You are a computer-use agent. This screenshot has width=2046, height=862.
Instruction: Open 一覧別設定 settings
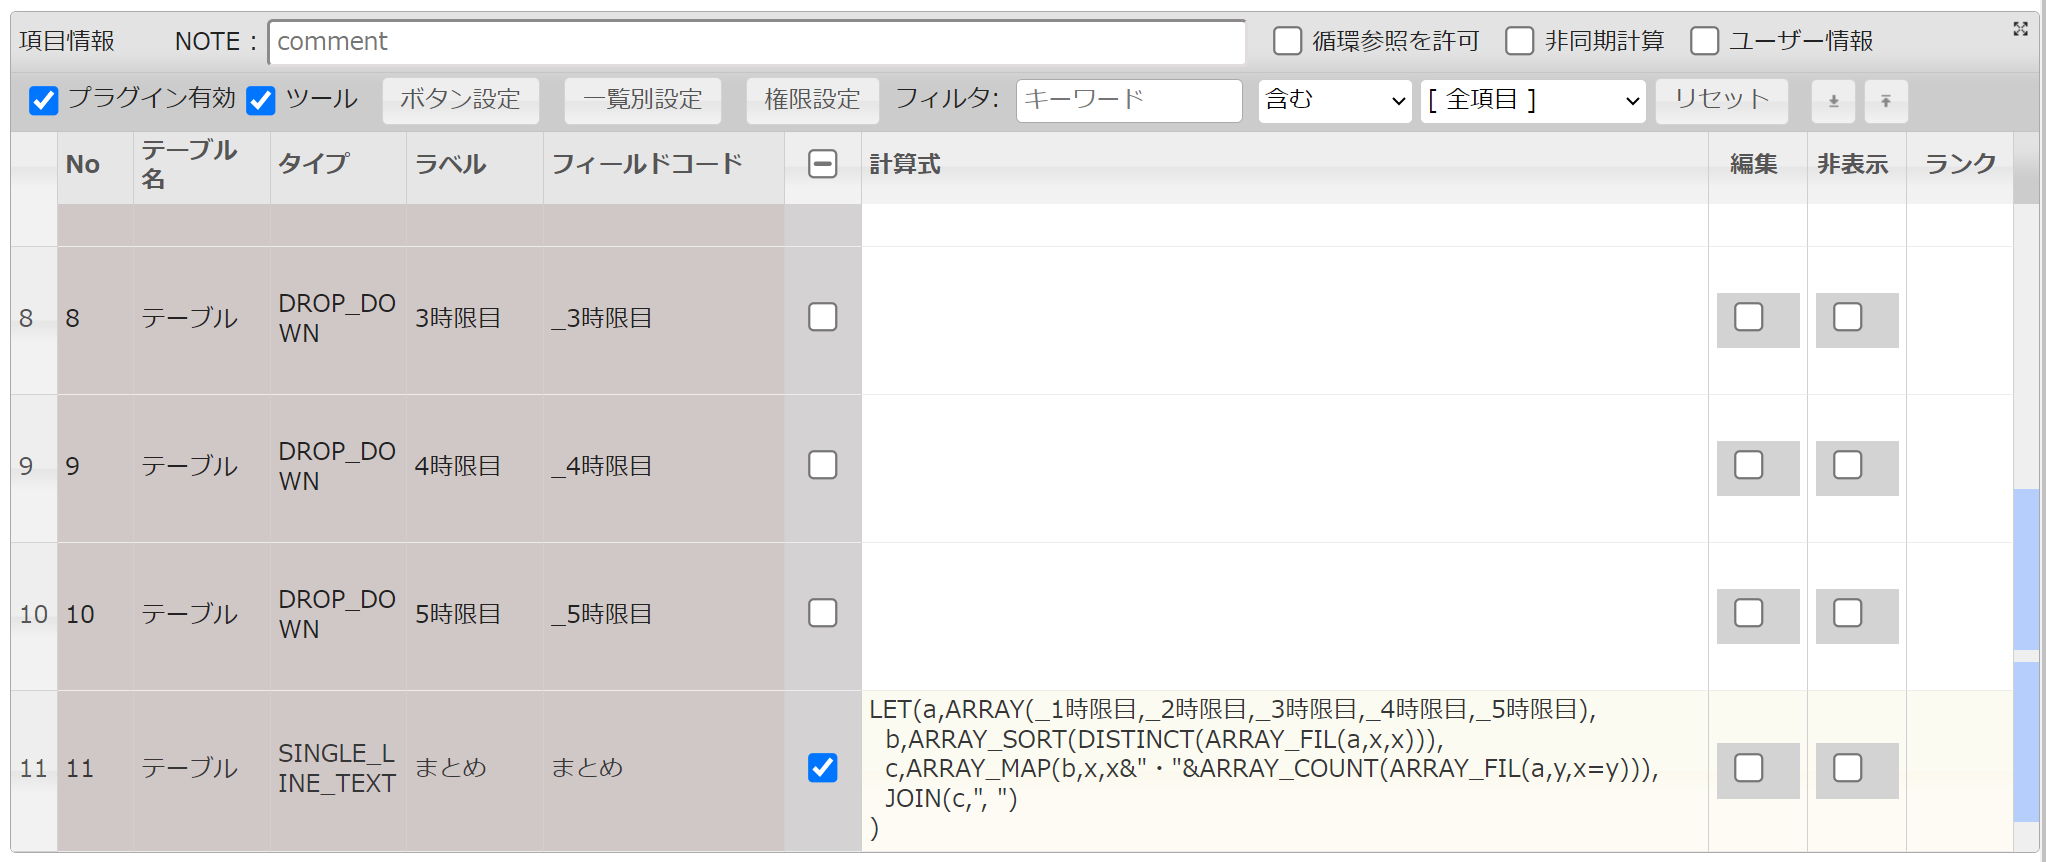tap(642, 100)
